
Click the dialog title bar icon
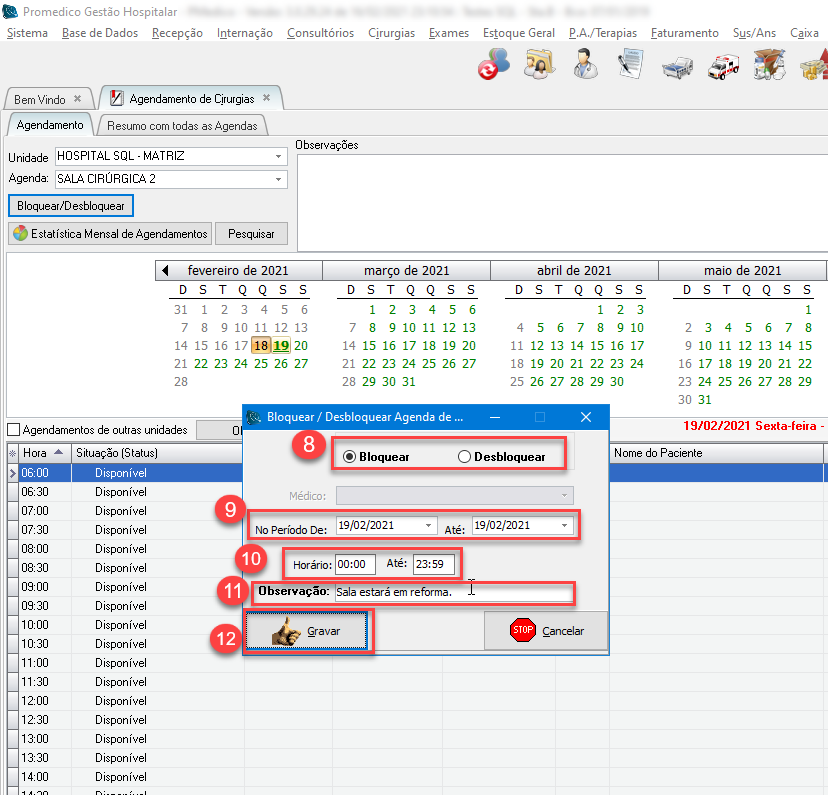click(254, 417)
